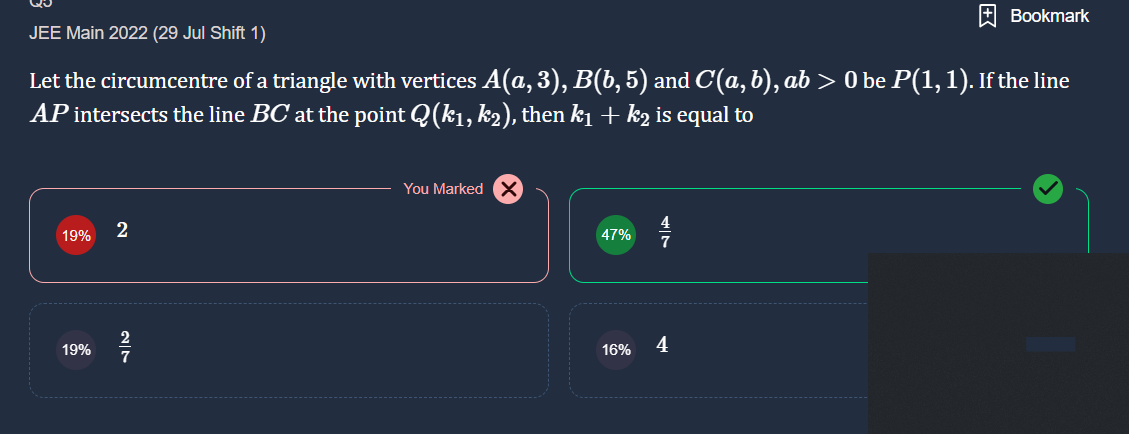Click the You Marked label
Viewport: 1129px width, 434px height.
pyautogui.click(x=443, y=189)
